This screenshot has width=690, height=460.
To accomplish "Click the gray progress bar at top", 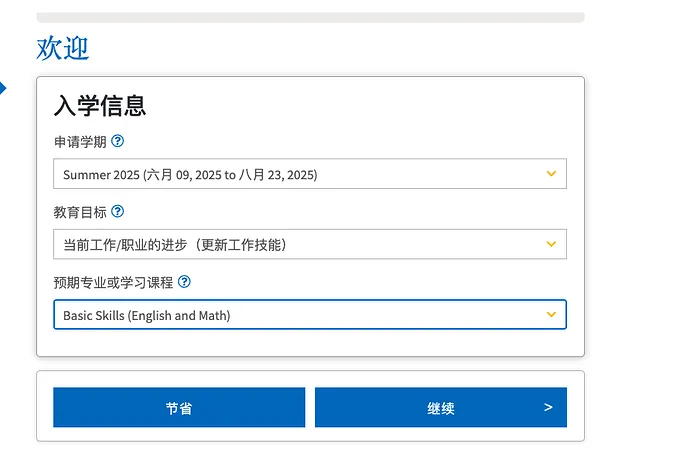I will (x=310, y=17).
